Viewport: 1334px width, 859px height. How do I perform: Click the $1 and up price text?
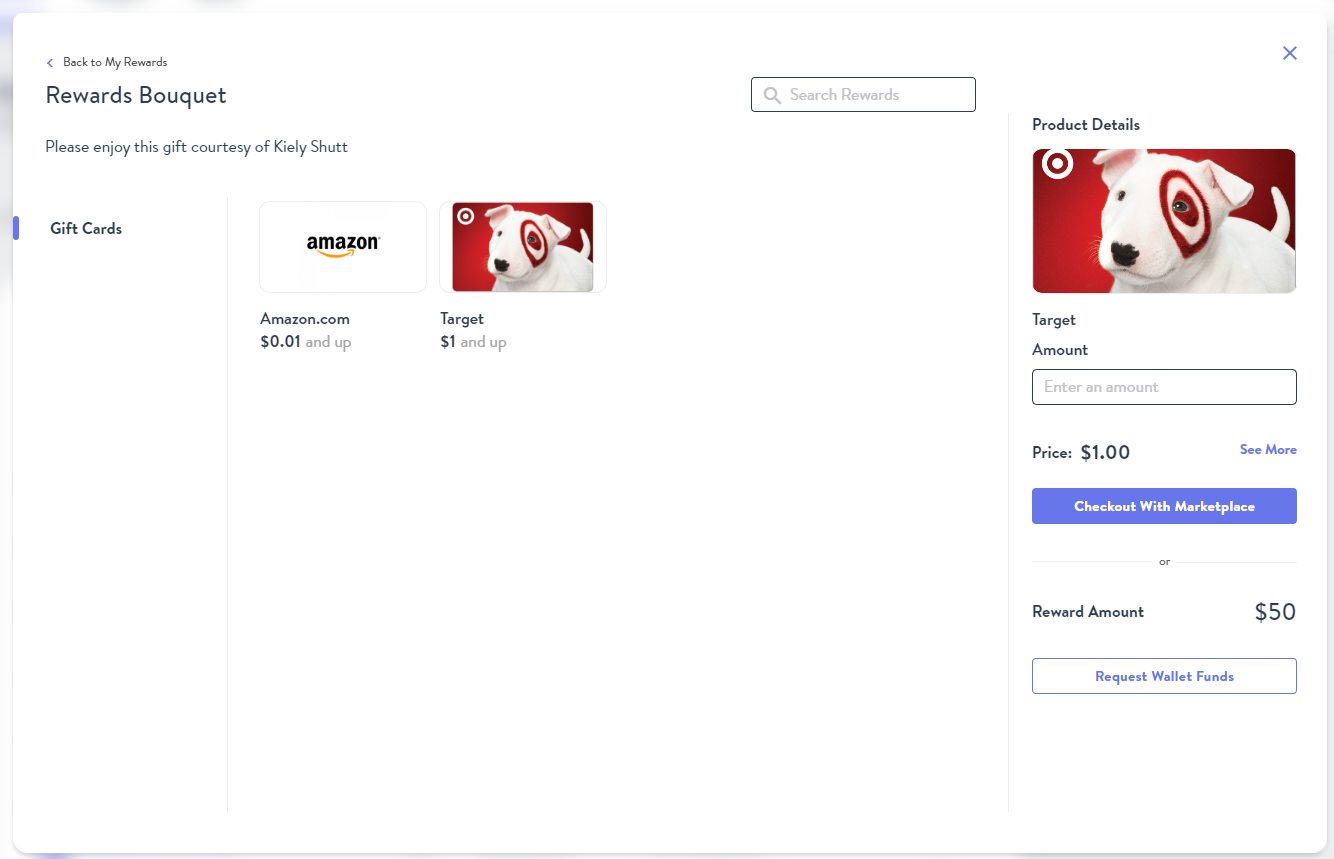pyautogui.click(x=473, y=342)
